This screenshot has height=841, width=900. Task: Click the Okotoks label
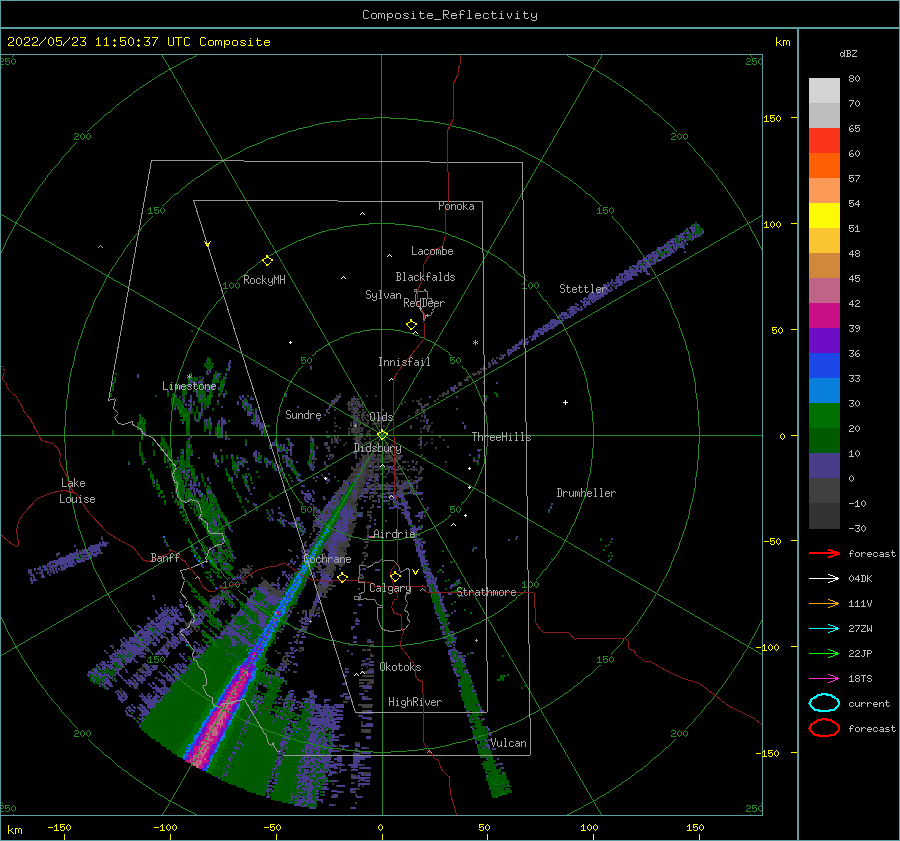[x=400, y=667]
